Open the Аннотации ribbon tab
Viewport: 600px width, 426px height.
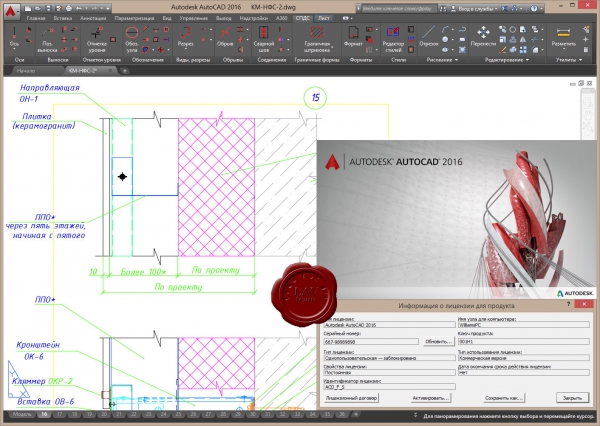tap(93, 18)
